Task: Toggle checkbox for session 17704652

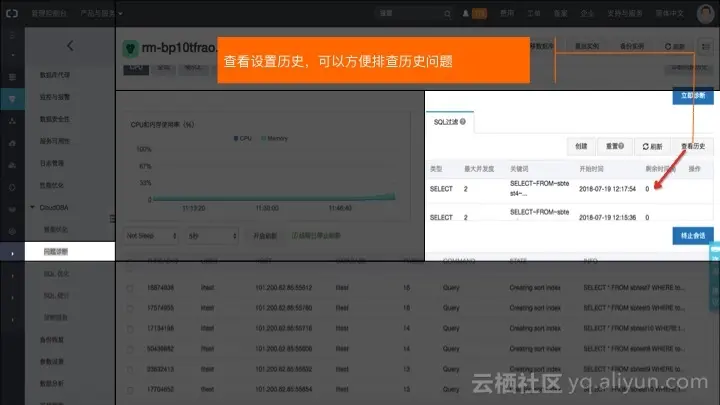Action: pyautogui.click(x=130, y=390)
